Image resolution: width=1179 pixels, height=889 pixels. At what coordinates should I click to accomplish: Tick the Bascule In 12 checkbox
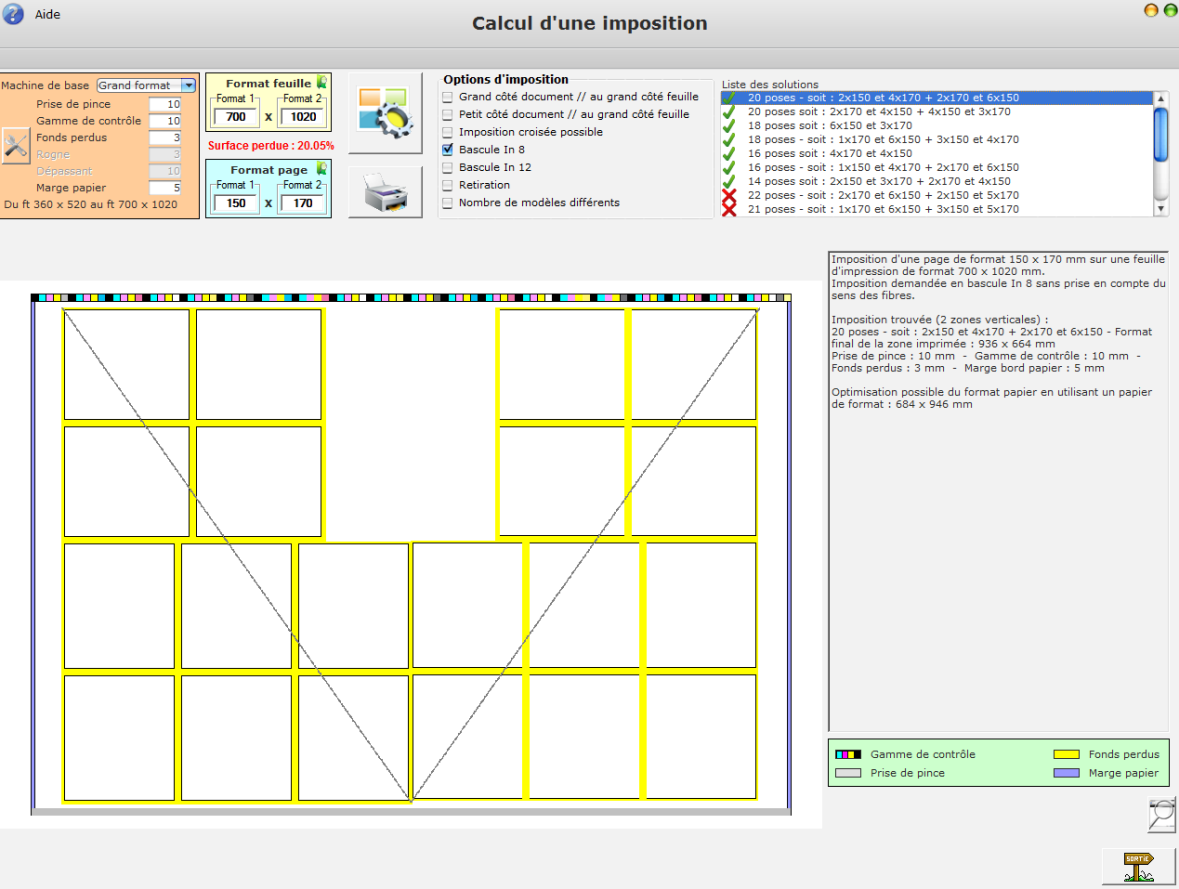coord(448,167)
